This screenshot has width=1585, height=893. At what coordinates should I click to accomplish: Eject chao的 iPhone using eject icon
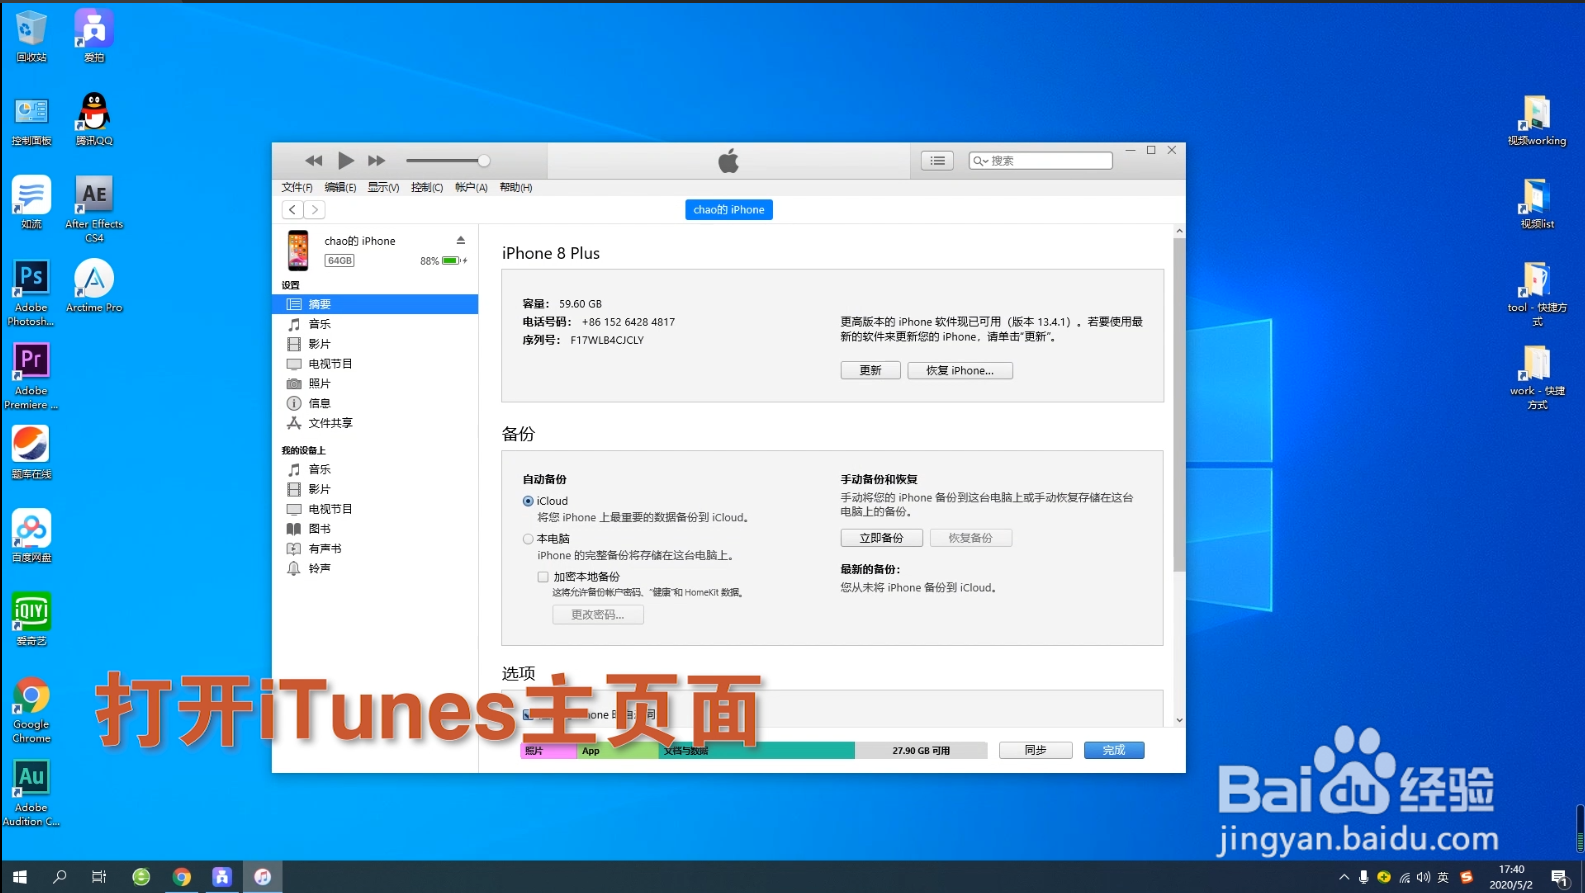click(x=461, y=240)
